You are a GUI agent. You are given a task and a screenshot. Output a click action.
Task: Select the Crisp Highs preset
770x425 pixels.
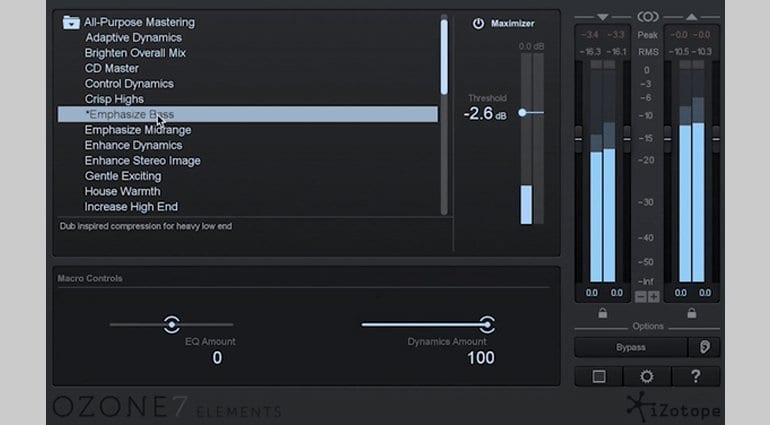point(114,99)
